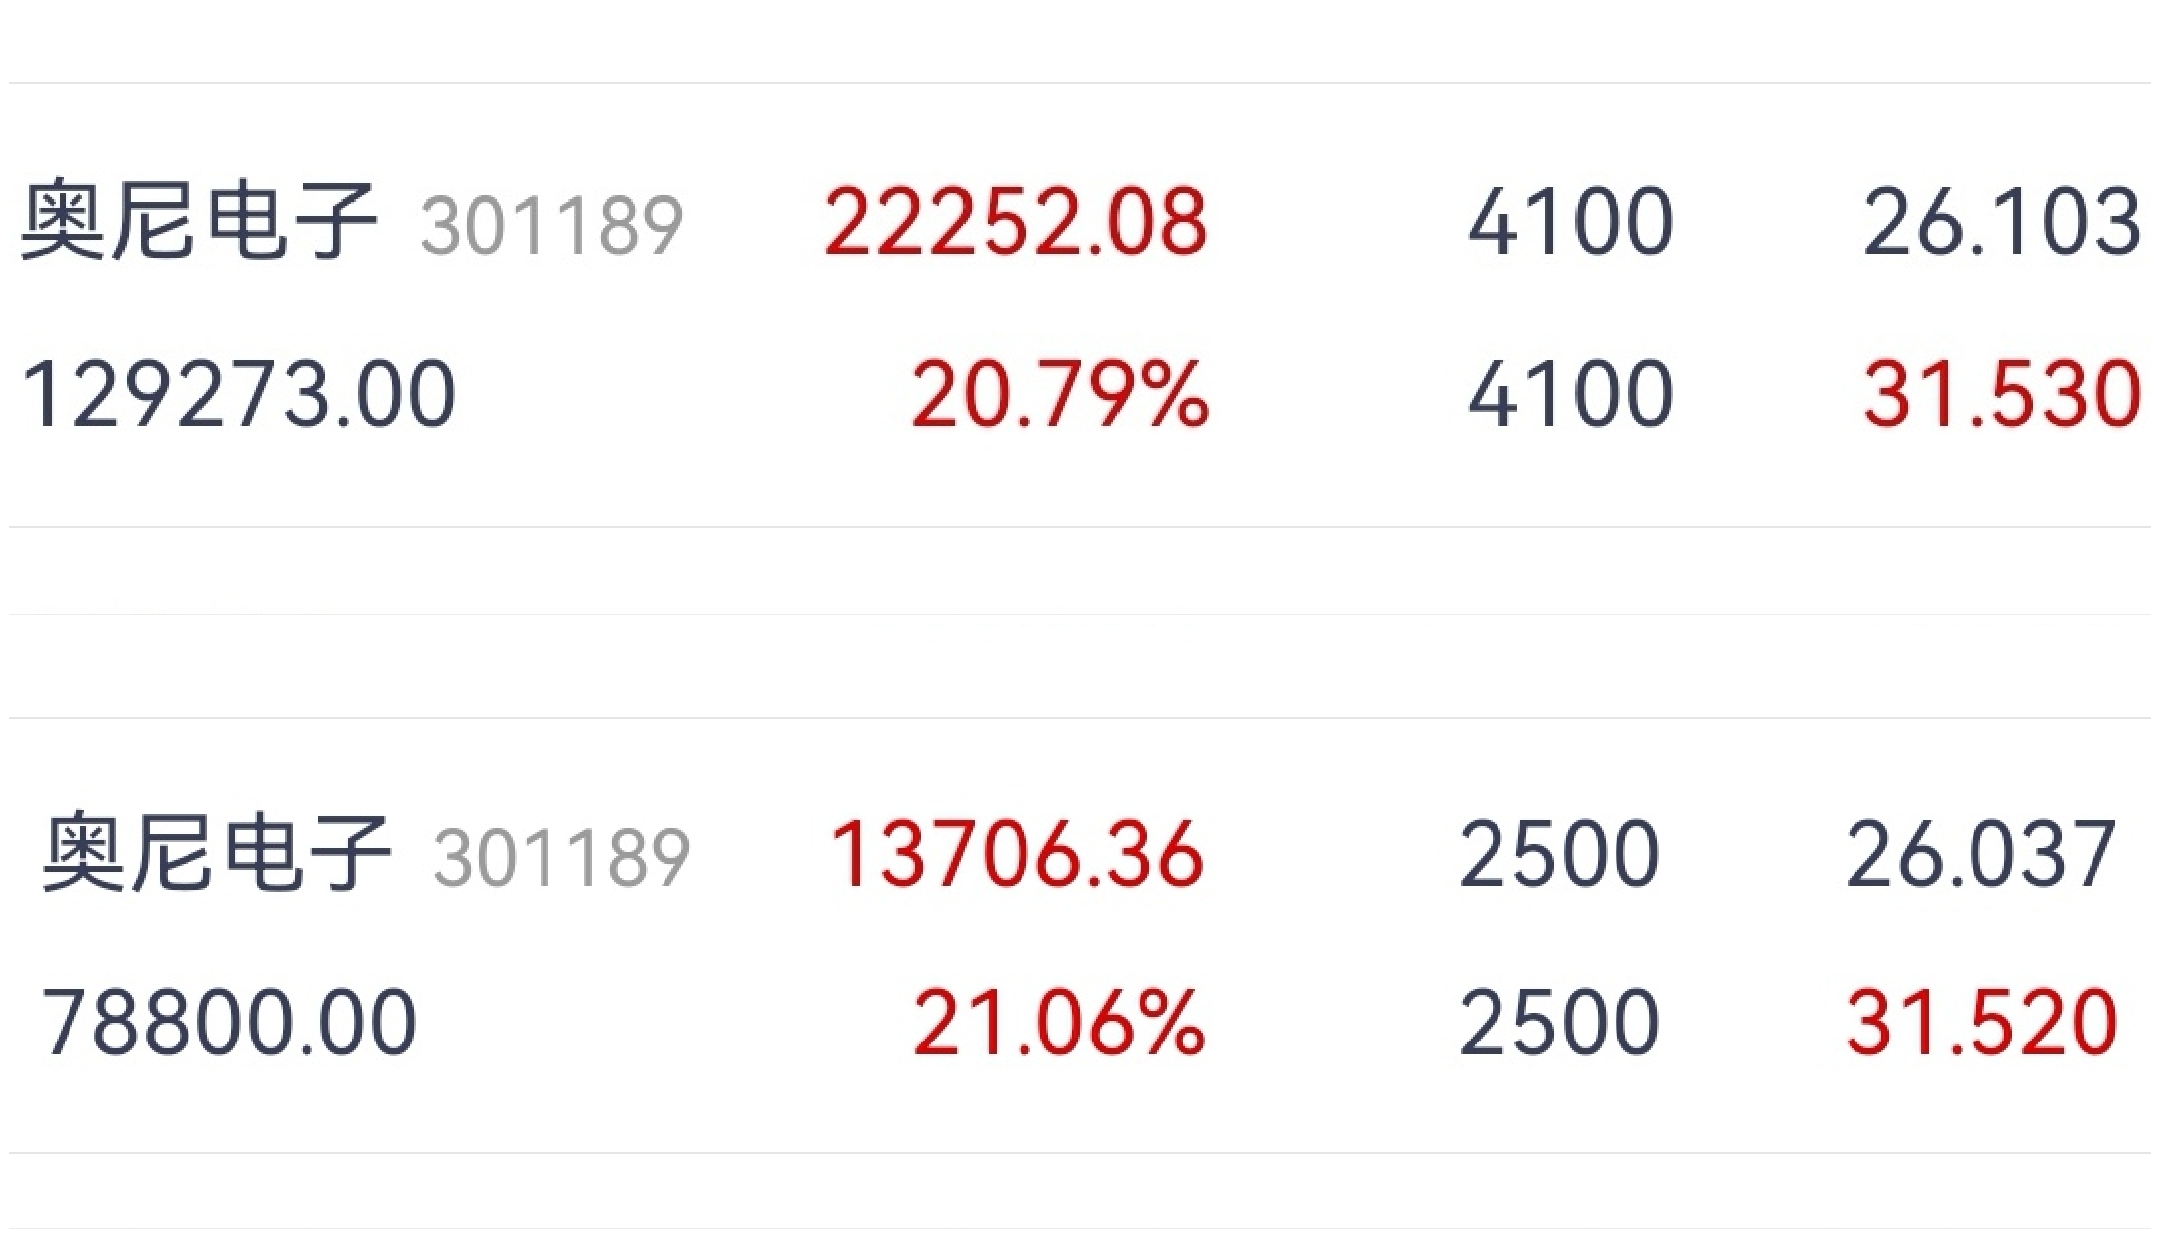Viewport: 2160px width, 1238px height.
Task: Click blank area below 129273.00 row
Action: [x=1080, y=570]
